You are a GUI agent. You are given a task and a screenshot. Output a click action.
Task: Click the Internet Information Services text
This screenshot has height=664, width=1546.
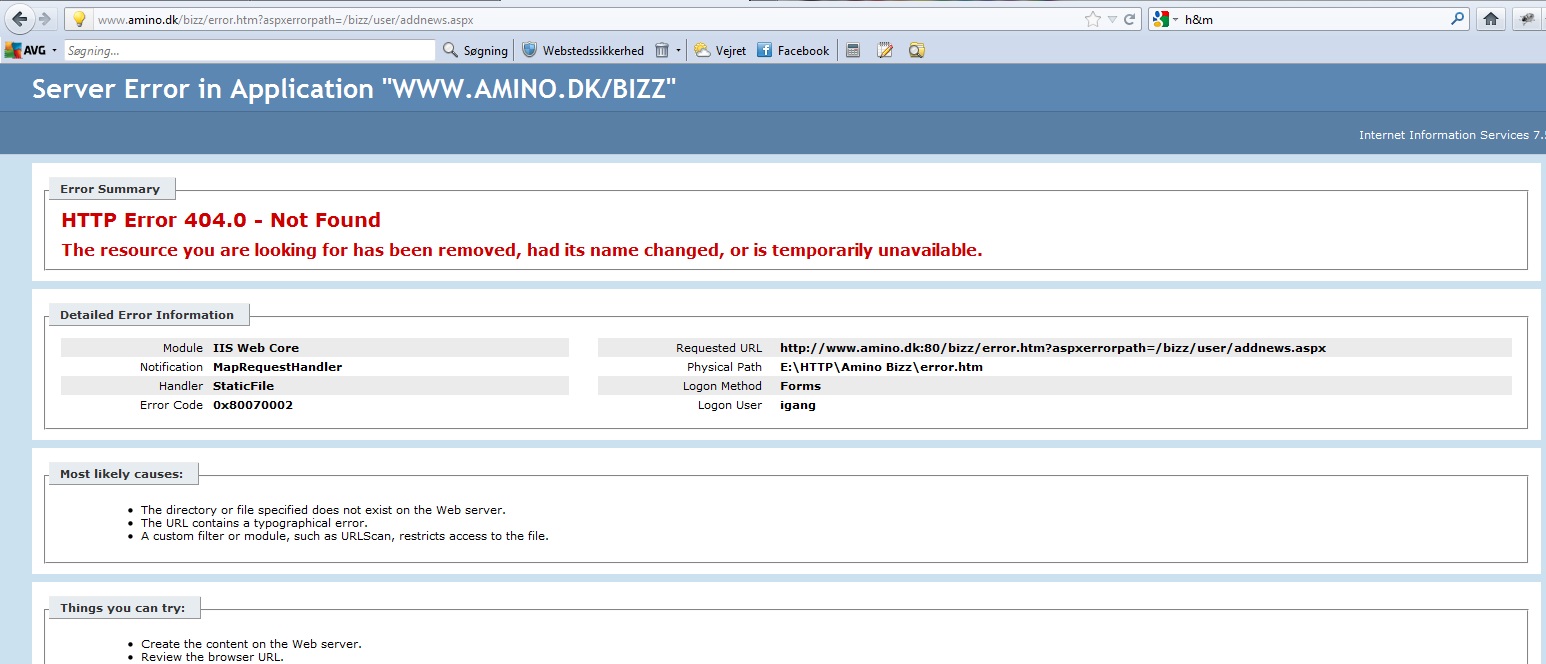1451,135
